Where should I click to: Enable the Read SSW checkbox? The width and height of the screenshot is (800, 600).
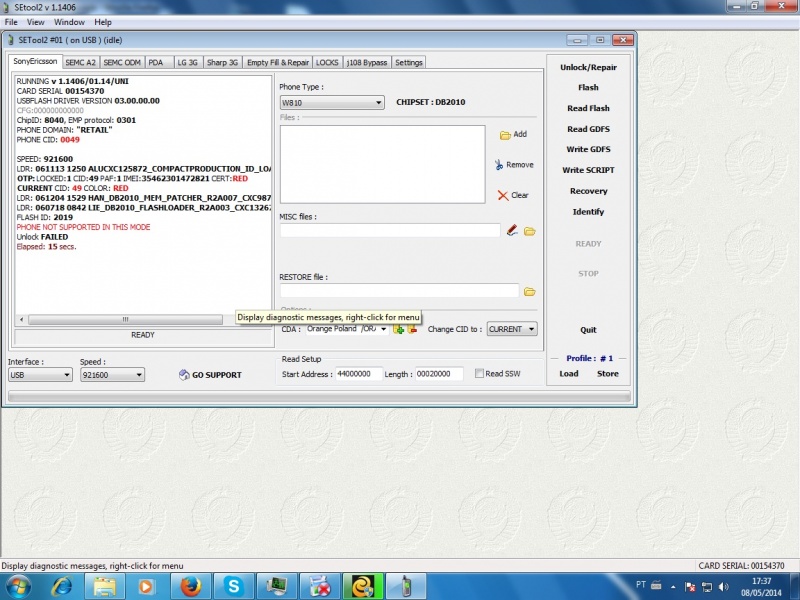[x=479, y=373]
